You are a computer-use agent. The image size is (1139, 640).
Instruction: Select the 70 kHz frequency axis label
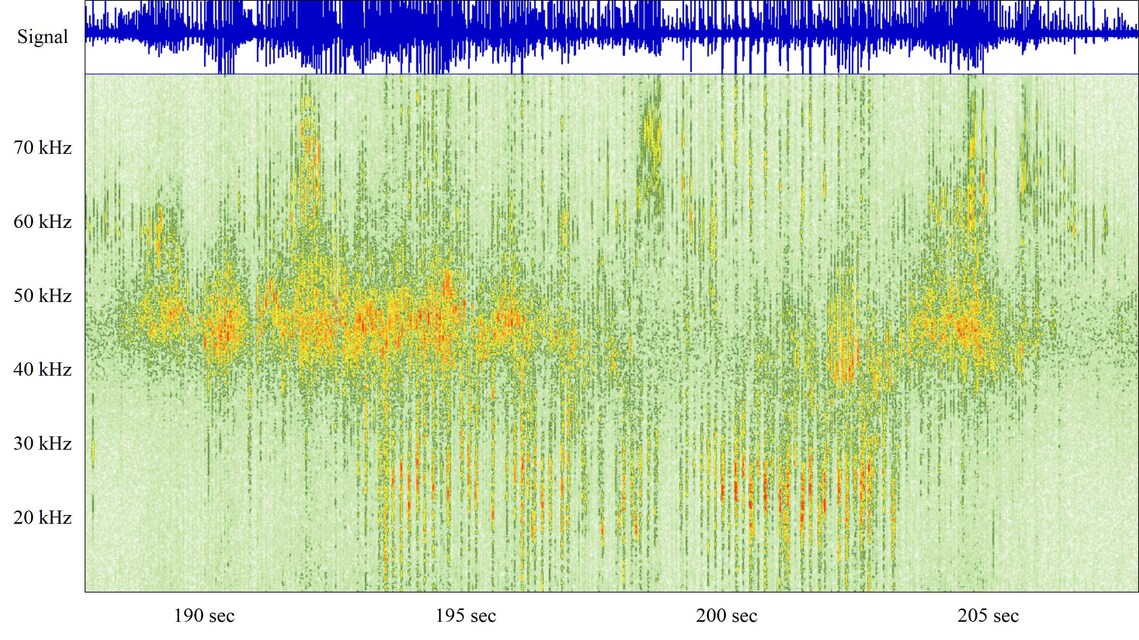43,148
